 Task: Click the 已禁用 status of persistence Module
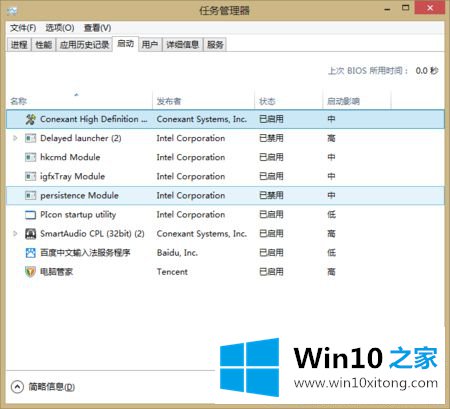271,195
